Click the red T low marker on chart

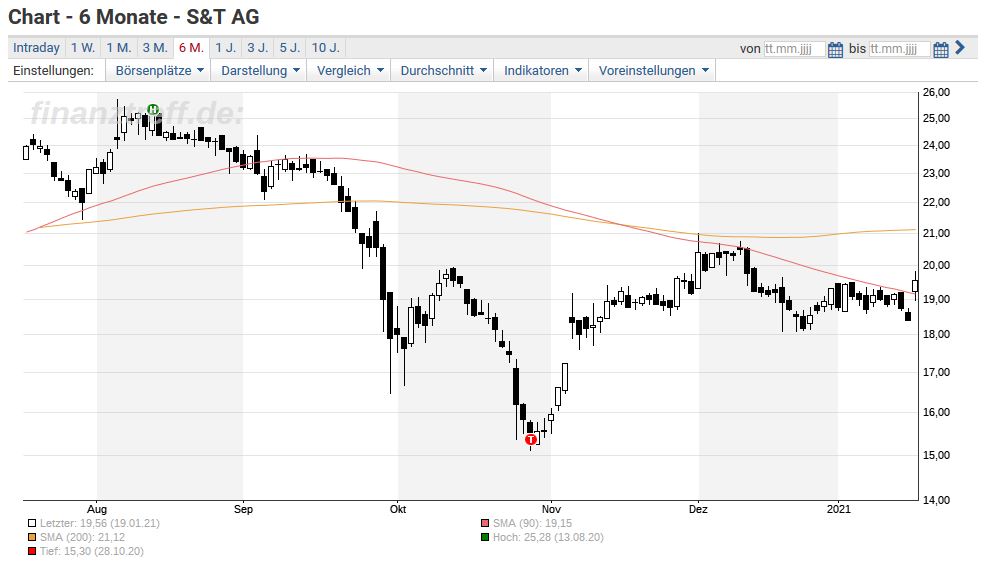tap(531, 440)
